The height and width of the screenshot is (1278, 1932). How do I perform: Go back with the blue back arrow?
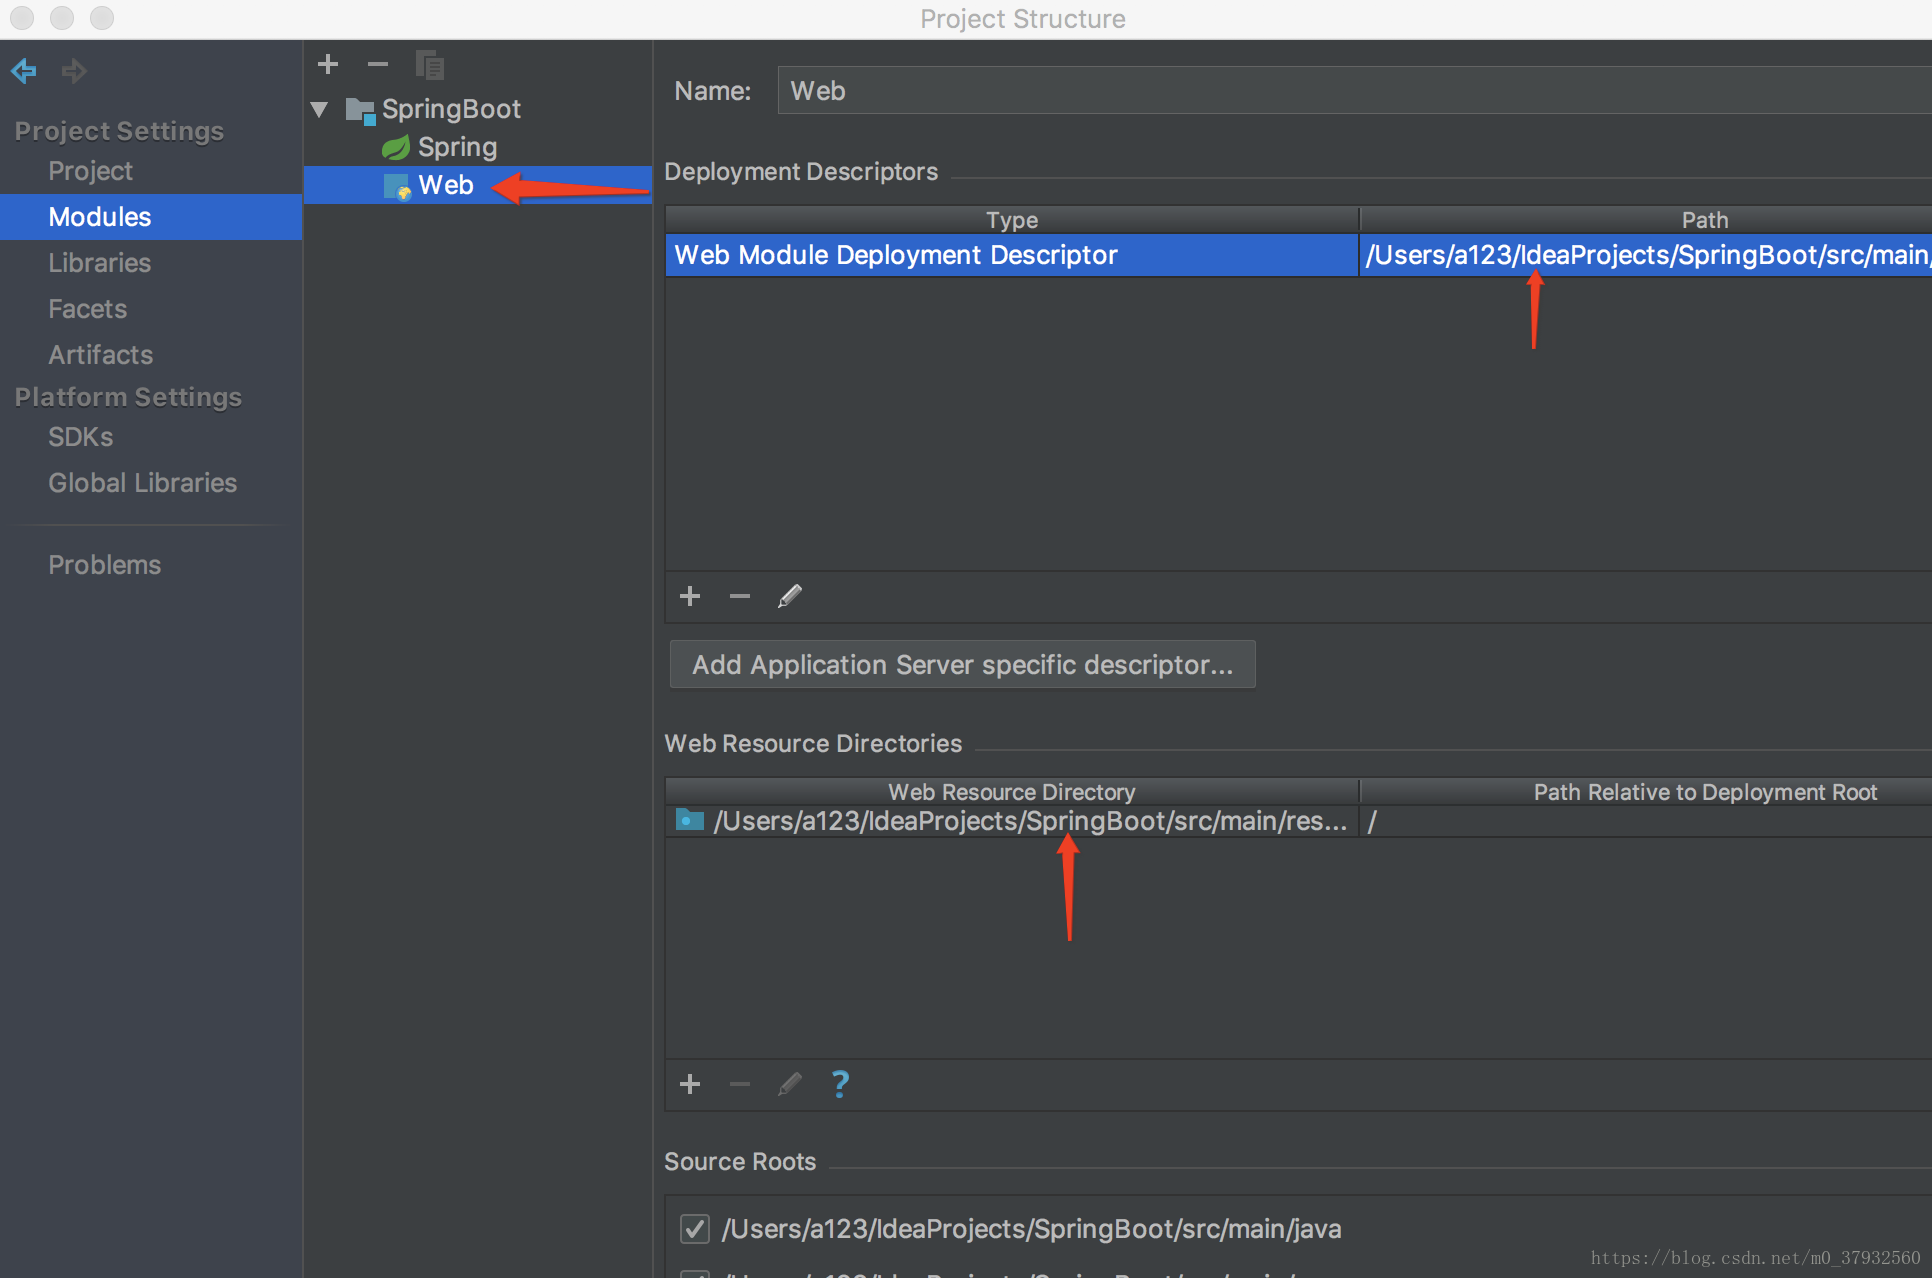(x=24, y=71)
